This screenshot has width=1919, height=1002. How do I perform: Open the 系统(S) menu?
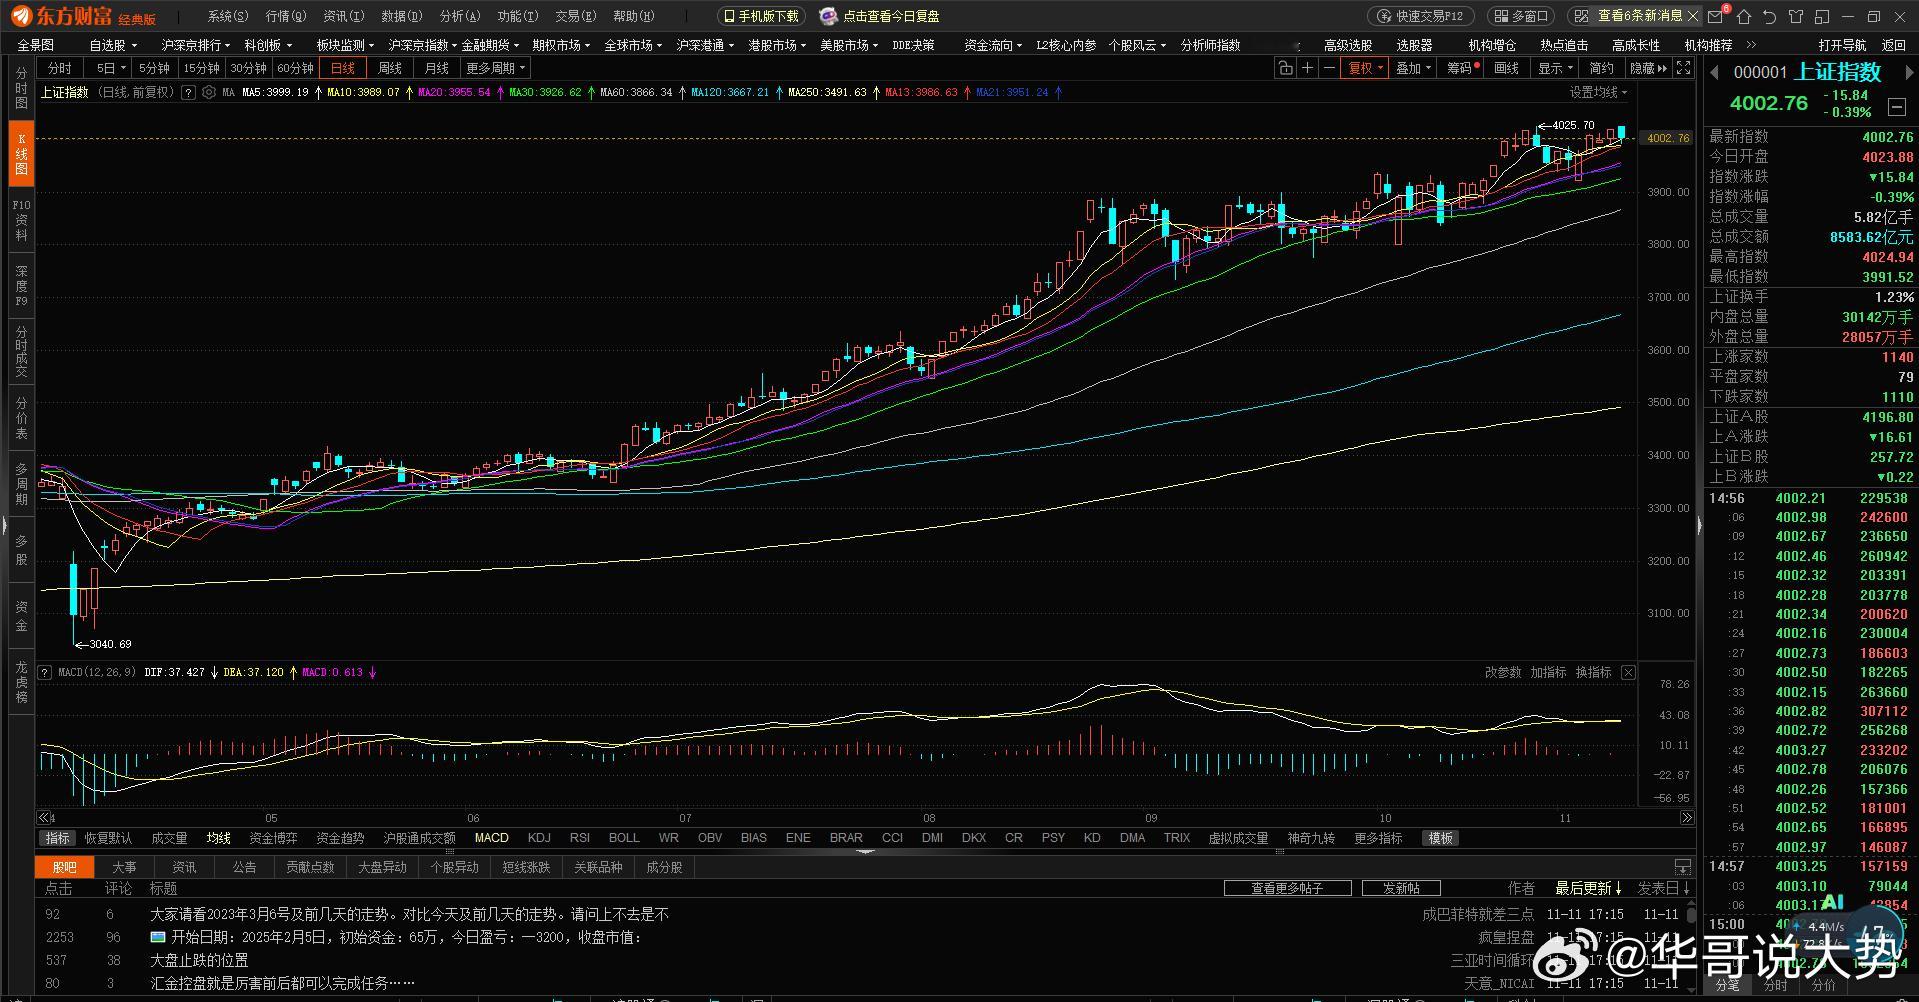[x=228, y=16]
